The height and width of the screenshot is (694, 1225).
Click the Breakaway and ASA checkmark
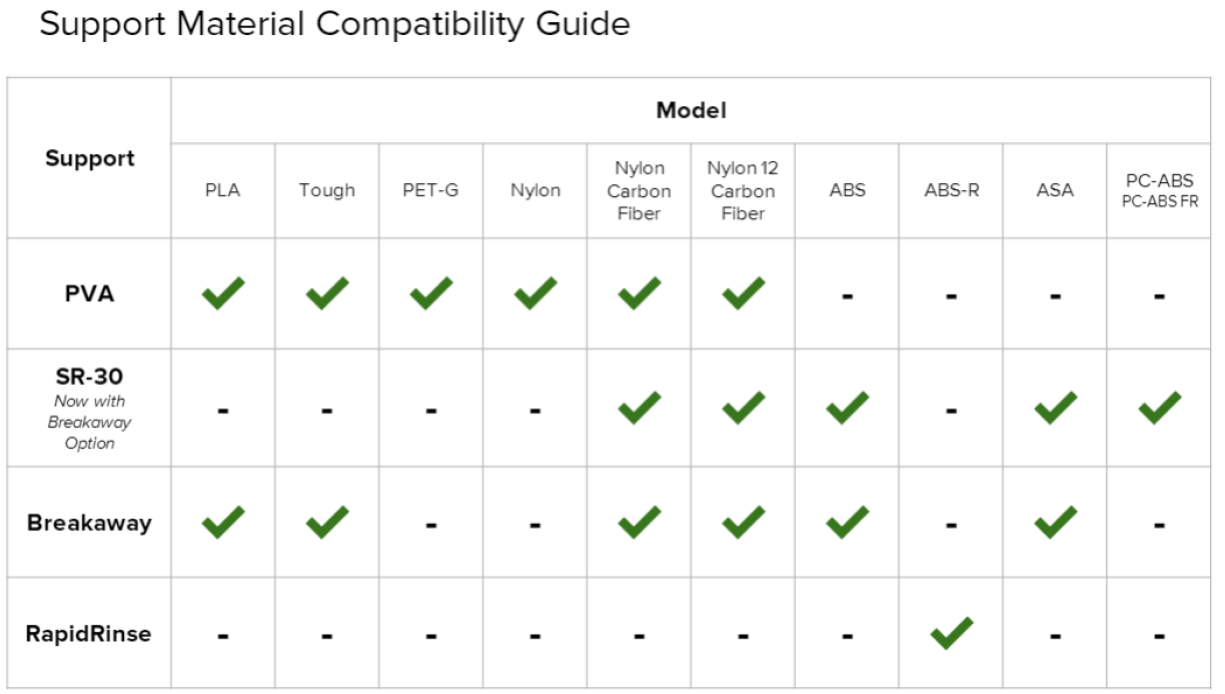tap(1055, 522)
